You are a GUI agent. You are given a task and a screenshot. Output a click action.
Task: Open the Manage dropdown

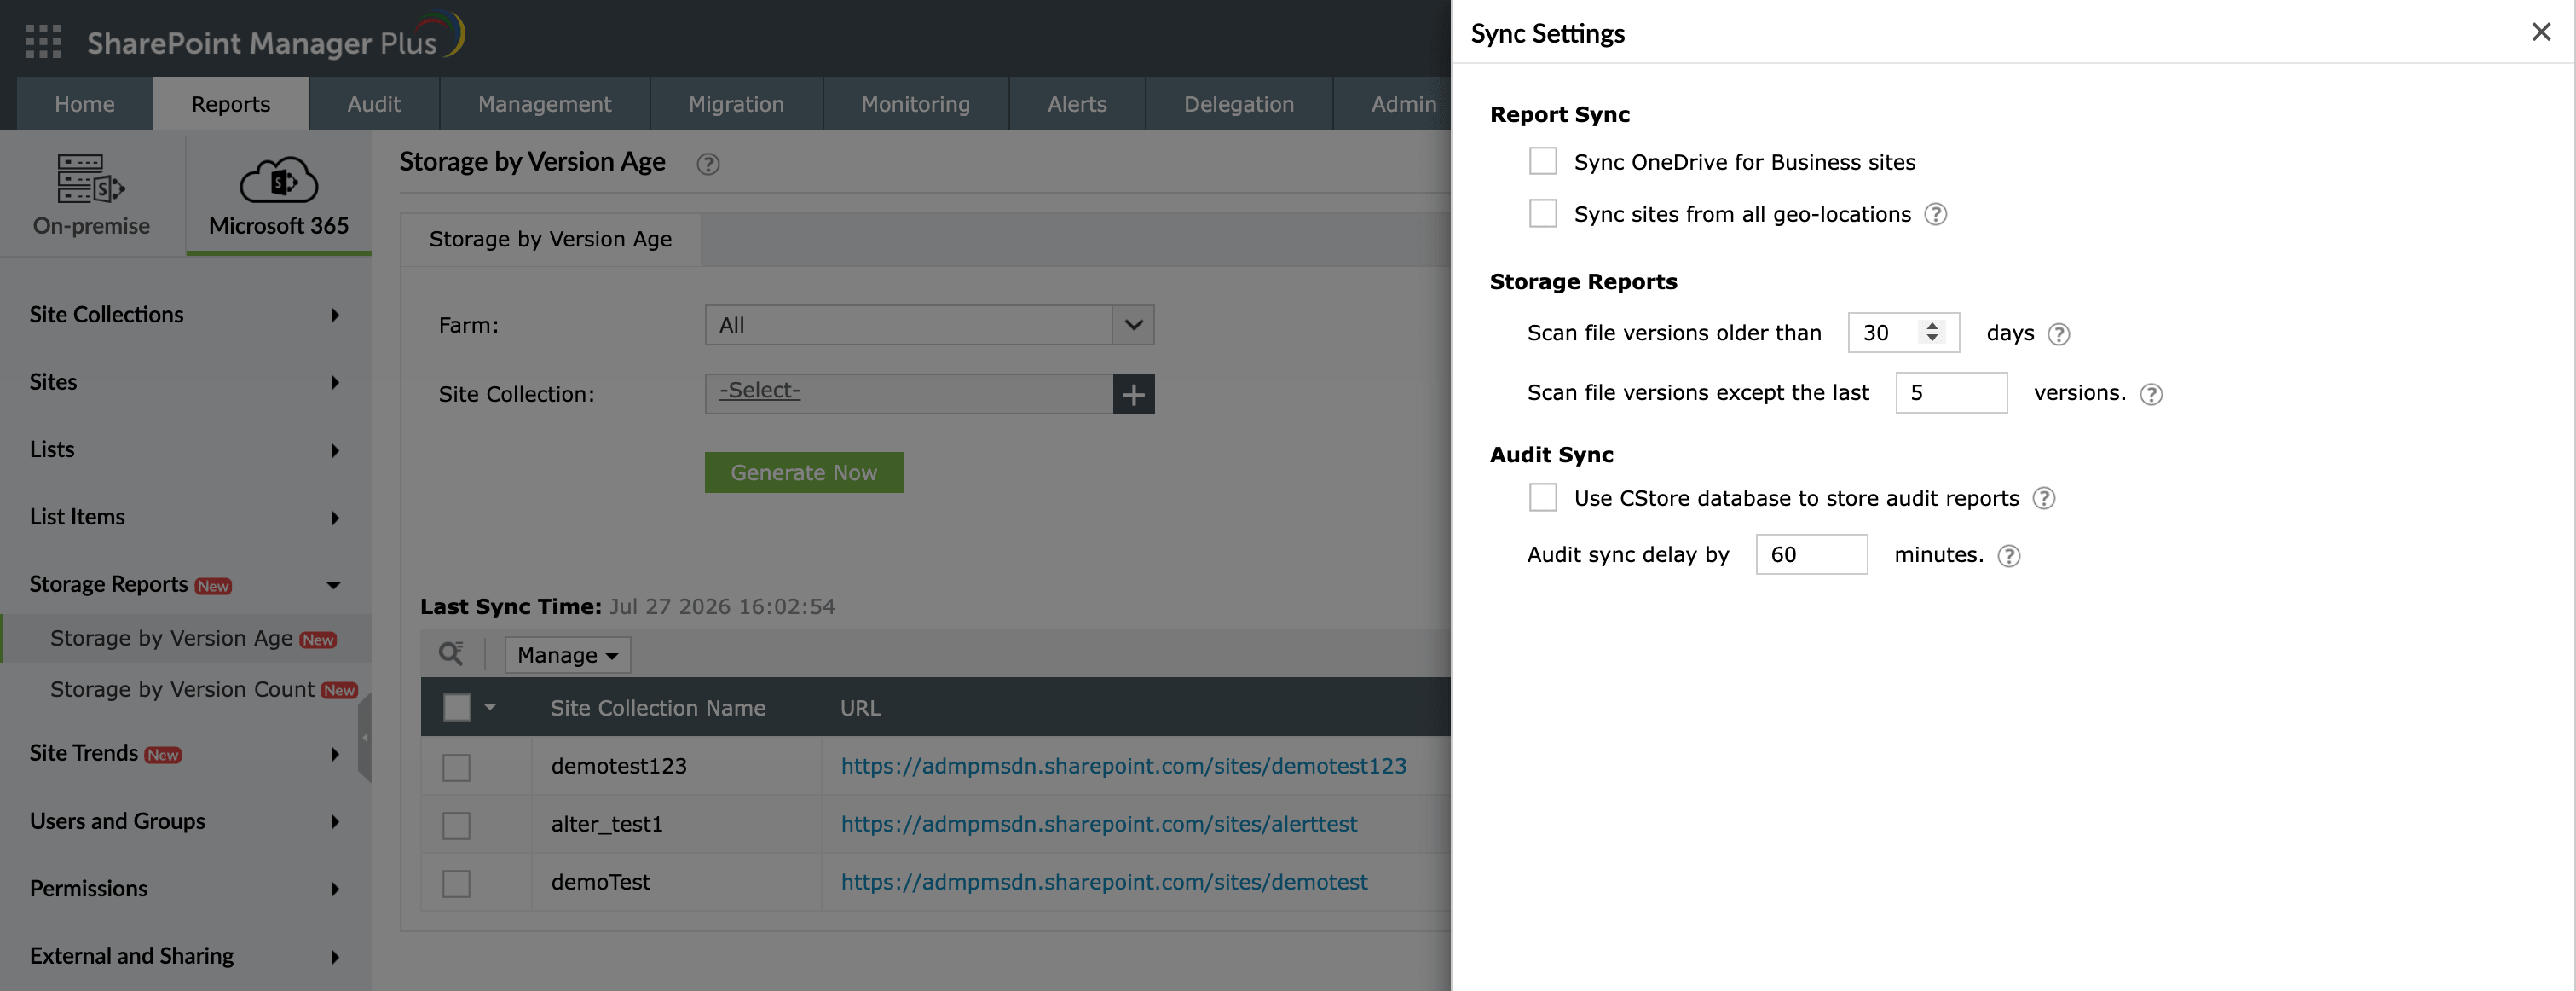click(567, 655)
